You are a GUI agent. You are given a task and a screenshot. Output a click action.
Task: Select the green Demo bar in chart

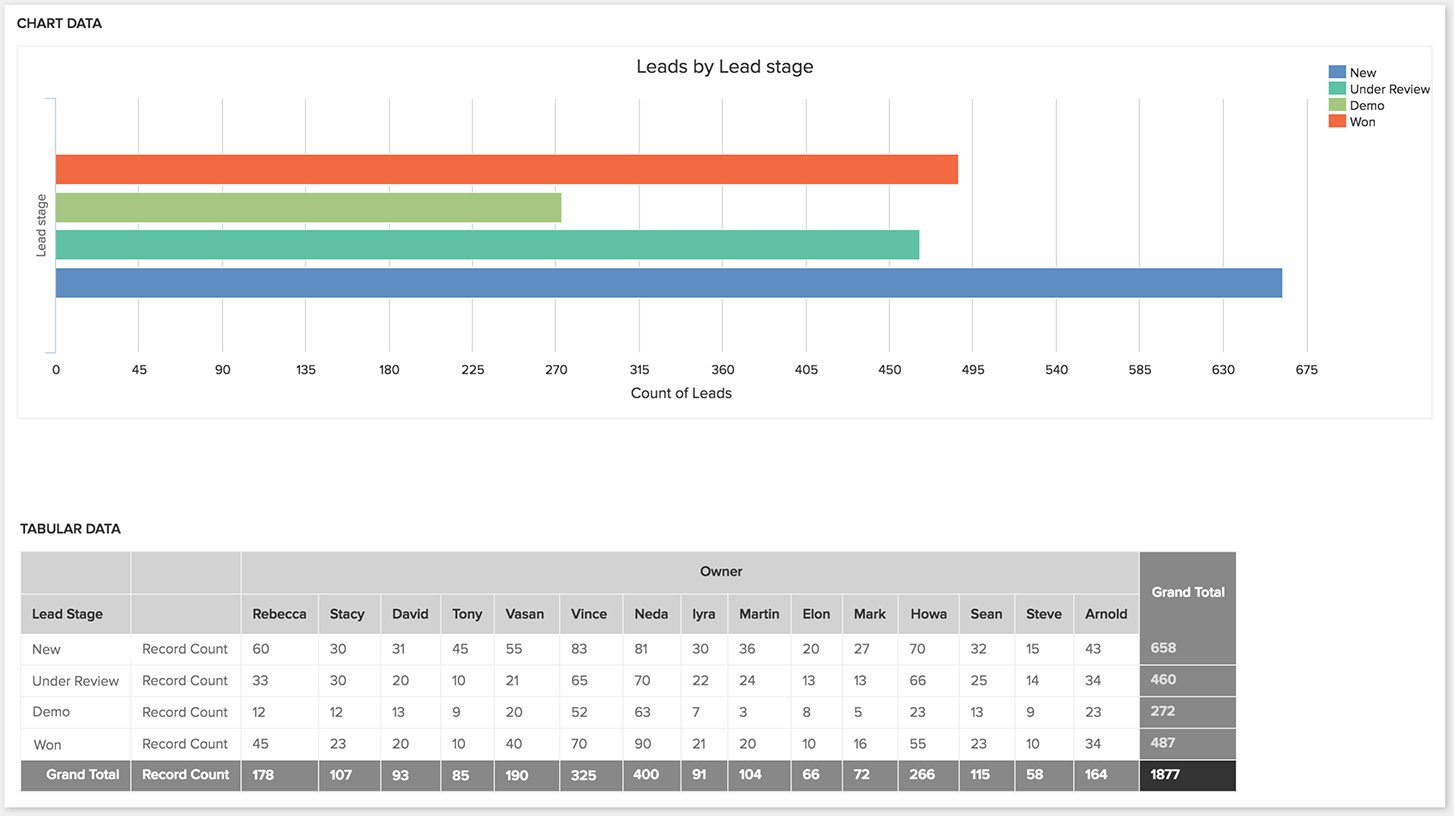tap(308, 207)
